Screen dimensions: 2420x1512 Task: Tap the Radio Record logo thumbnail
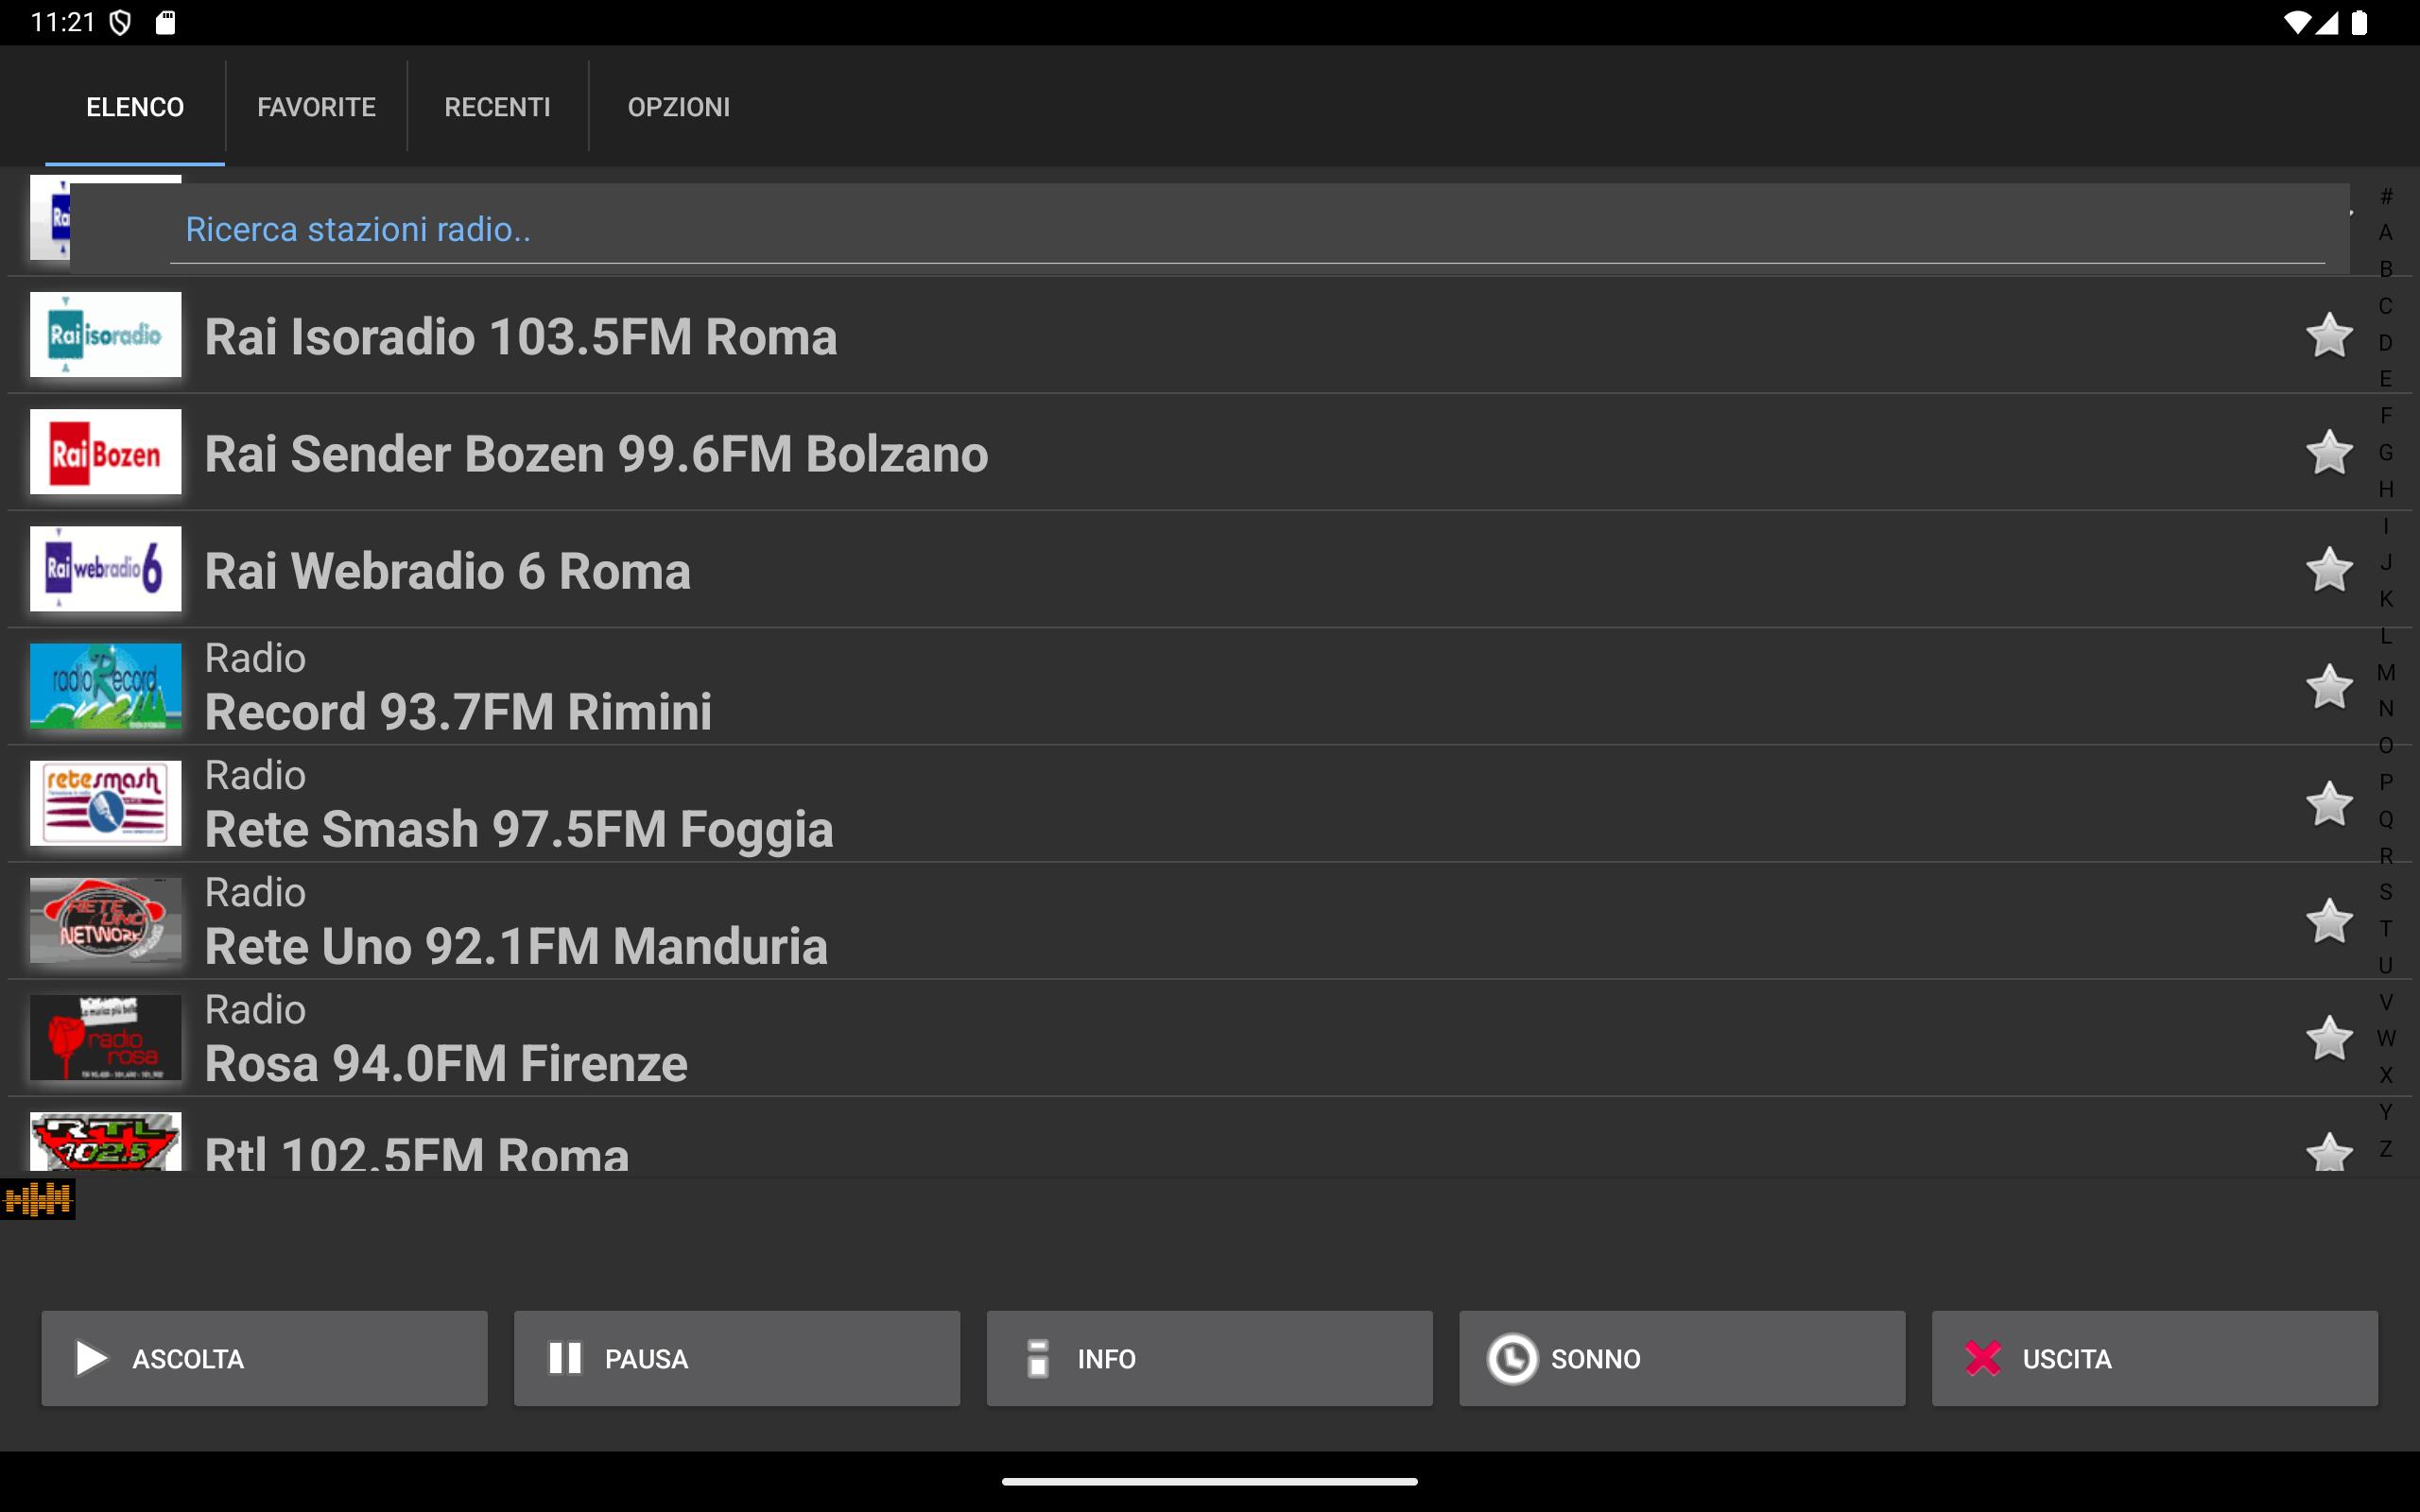click(105, 685)
